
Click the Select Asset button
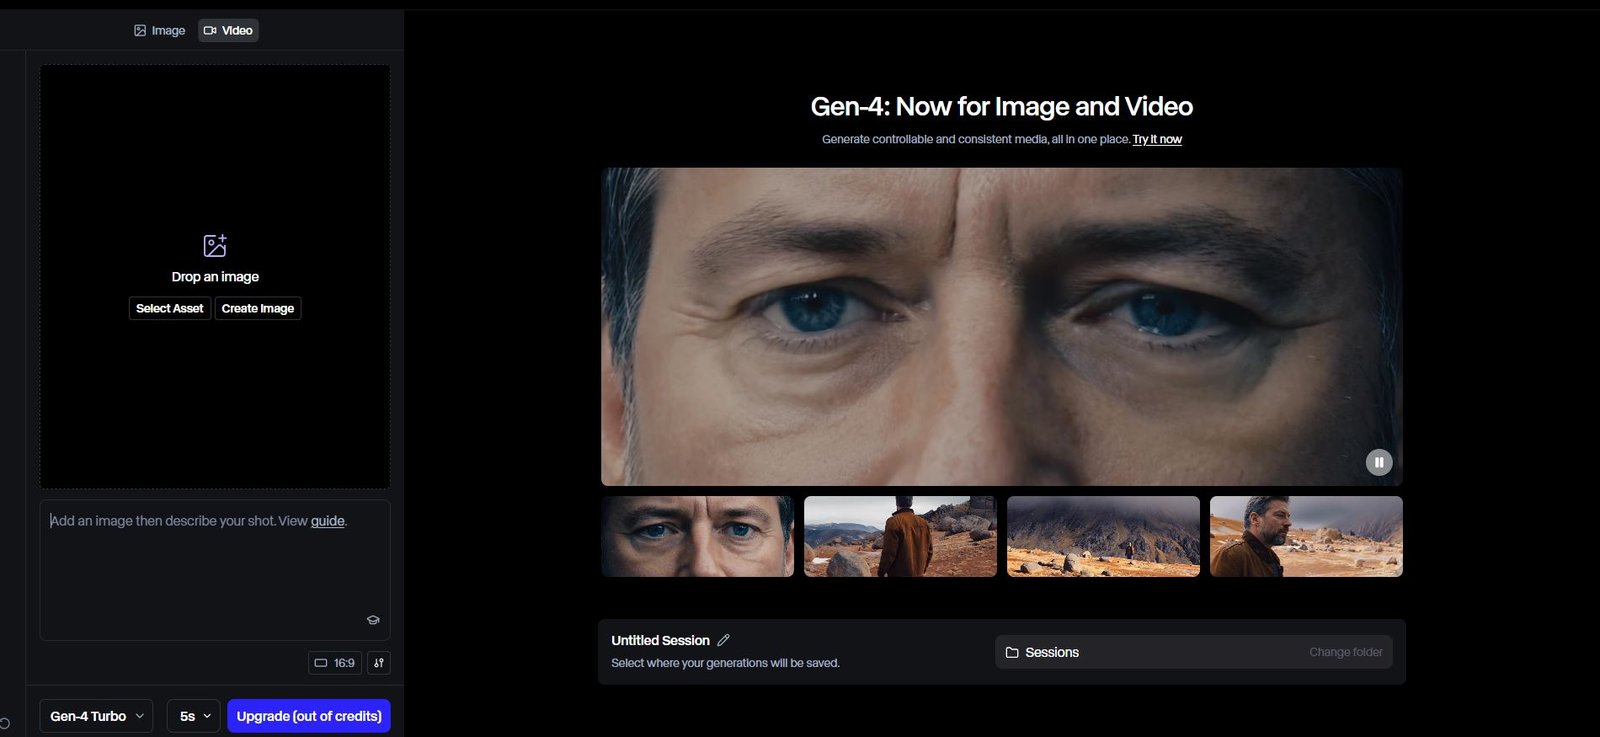pos(170,308)
